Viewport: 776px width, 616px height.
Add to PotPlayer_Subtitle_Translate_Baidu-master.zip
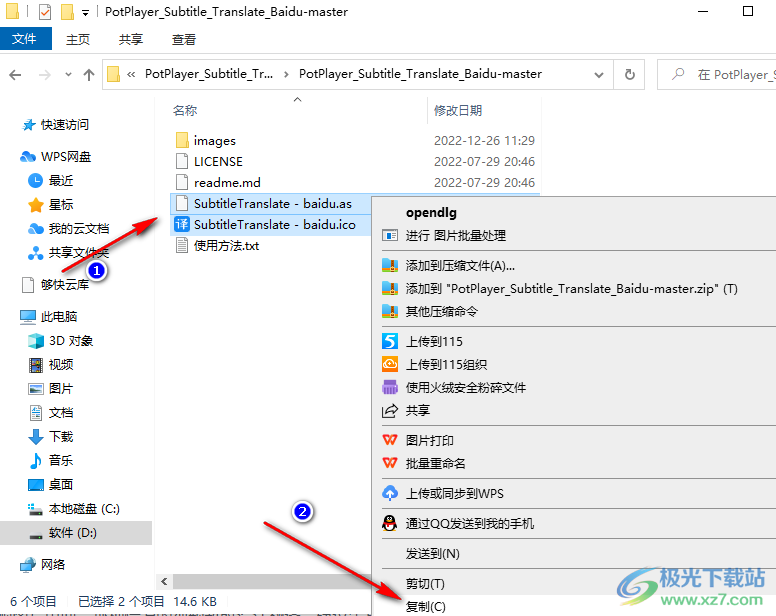(x=571, y=288)
